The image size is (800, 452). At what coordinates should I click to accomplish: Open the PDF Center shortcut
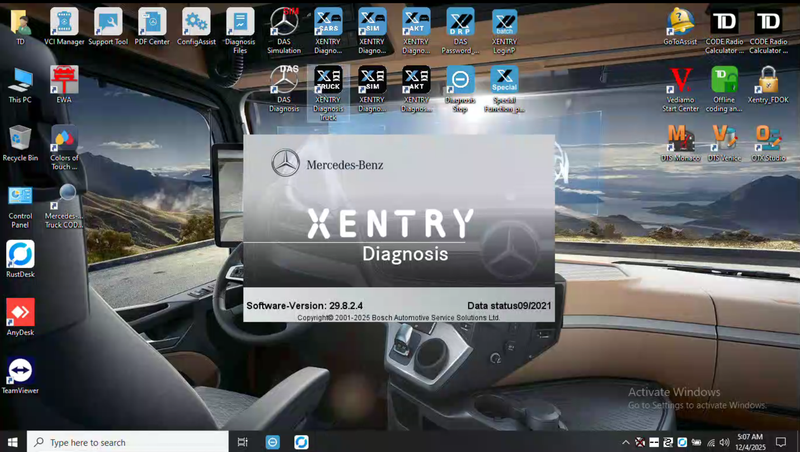[152, 22]
